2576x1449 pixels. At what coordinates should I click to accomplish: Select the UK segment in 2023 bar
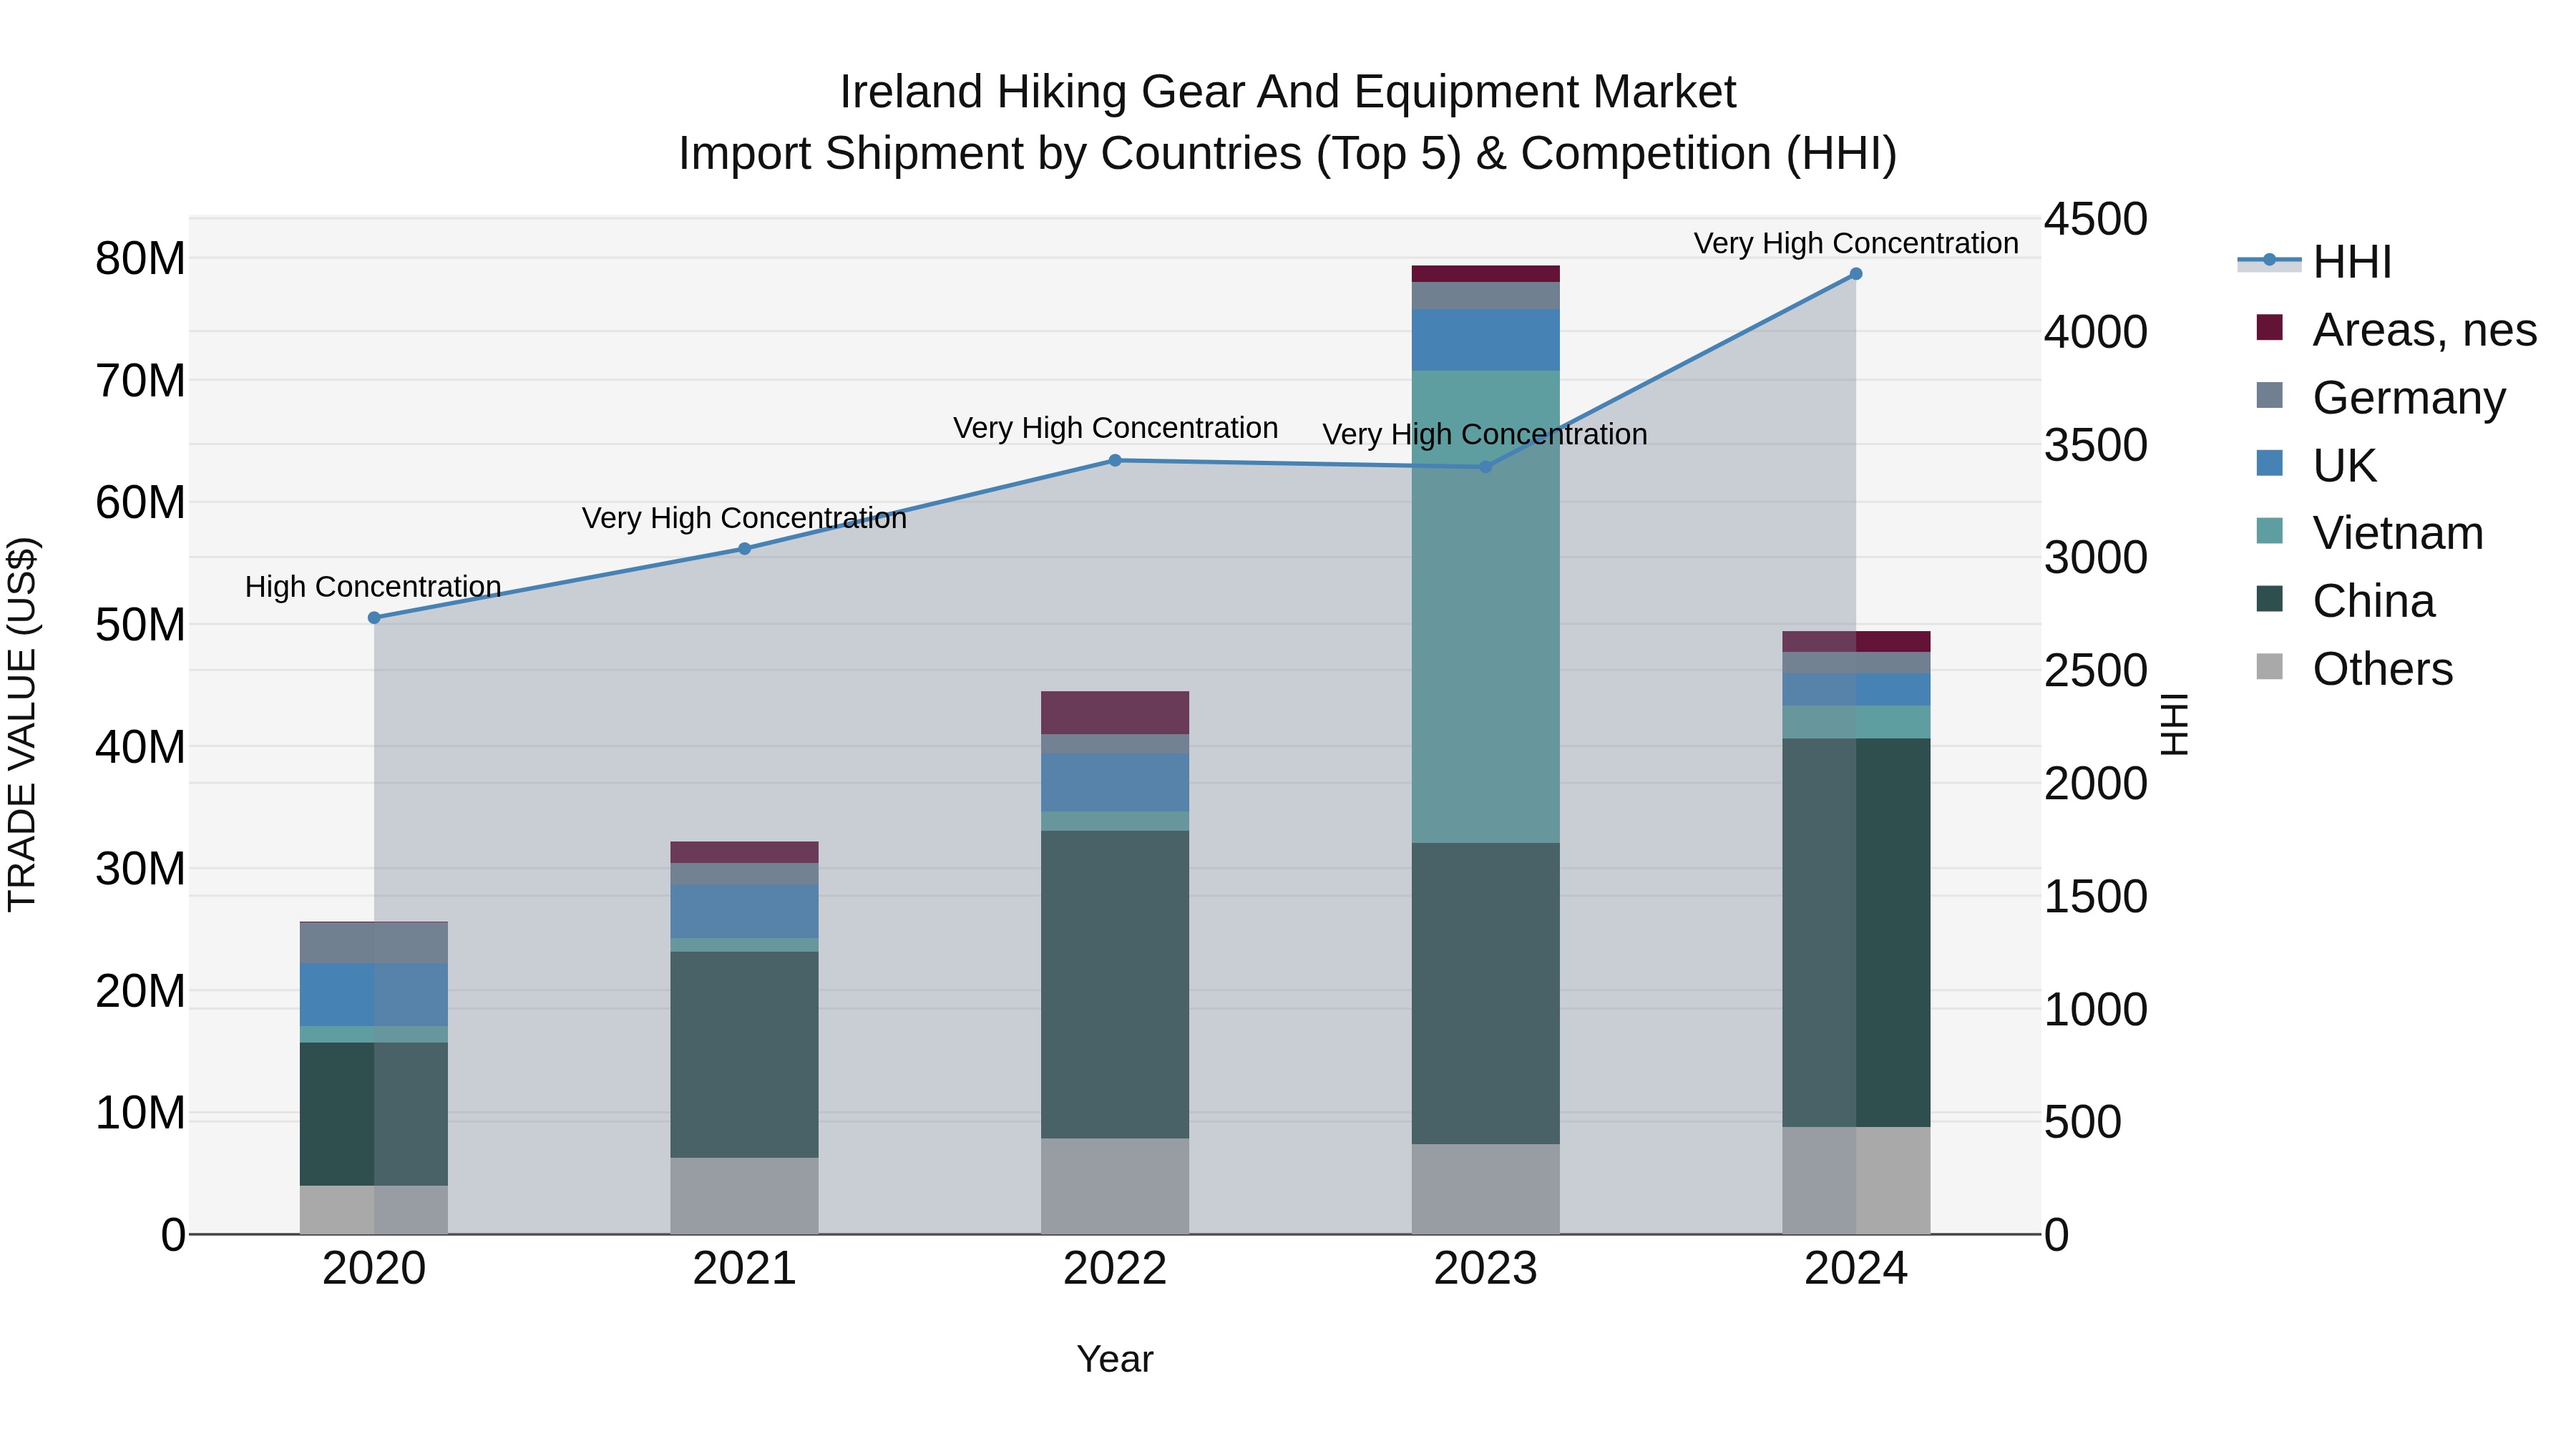coord(1485,340)
